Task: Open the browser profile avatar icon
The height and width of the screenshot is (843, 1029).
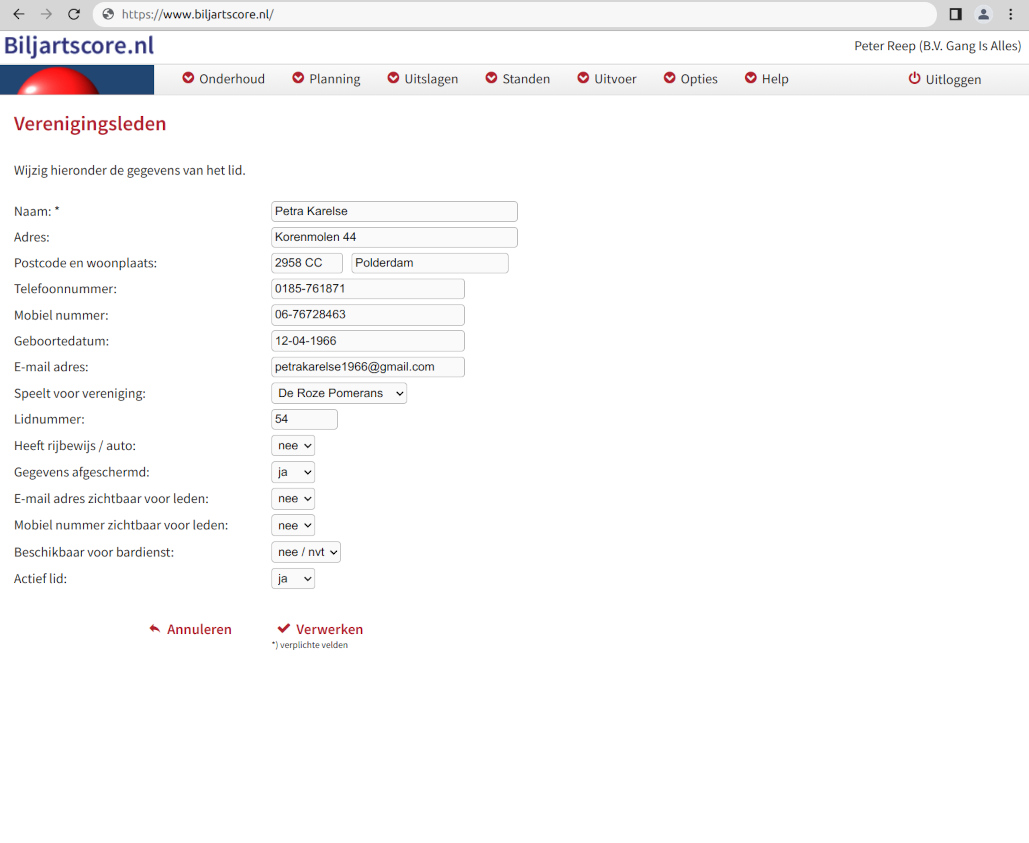Action: [983, 14]
